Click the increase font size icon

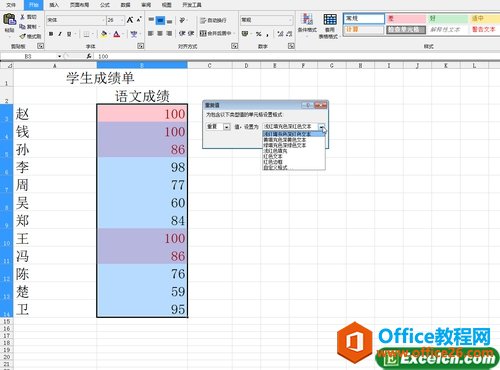[130, 20]
